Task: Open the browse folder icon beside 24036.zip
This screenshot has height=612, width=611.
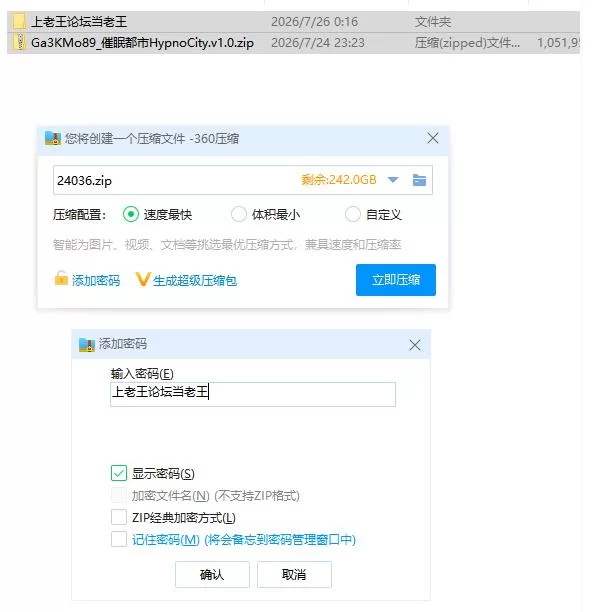Action: pyautogui.click(x=419, y=180)
